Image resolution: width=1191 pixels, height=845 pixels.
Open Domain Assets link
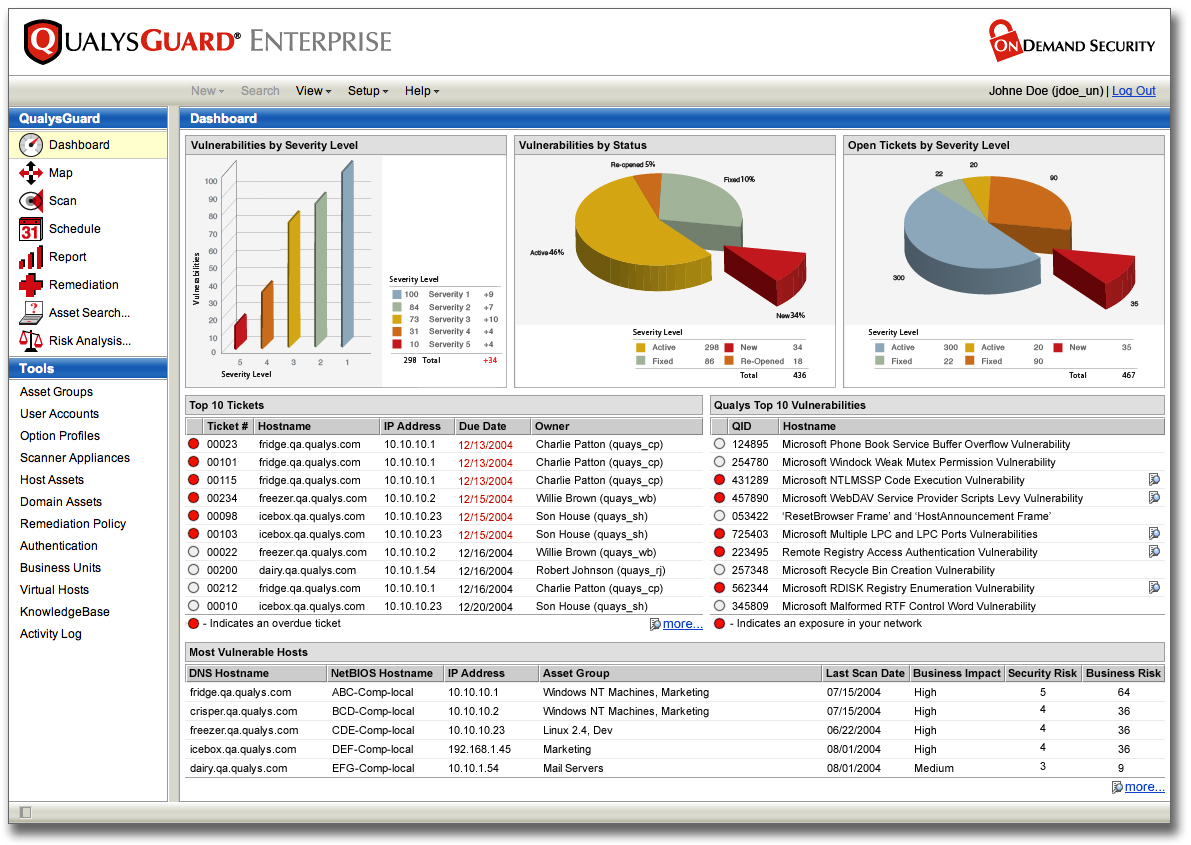[61, 502]
